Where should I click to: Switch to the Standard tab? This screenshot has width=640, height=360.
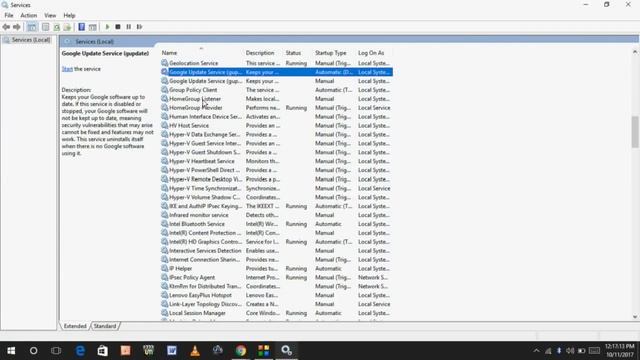click(105, 326)
